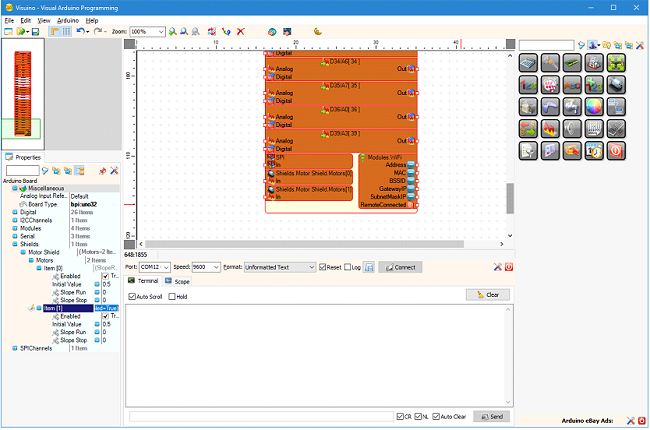Image resolution: width=650 pixels, height=430 pixels.
Task: Open the File menu
Action: click(9, 20)
